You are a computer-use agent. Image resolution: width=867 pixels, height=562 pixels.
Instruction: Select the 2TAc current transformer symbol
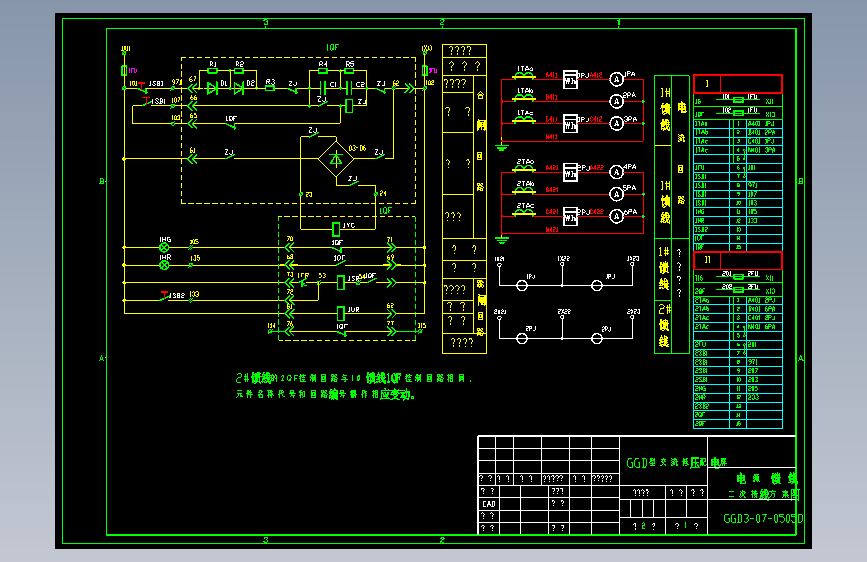524,213
